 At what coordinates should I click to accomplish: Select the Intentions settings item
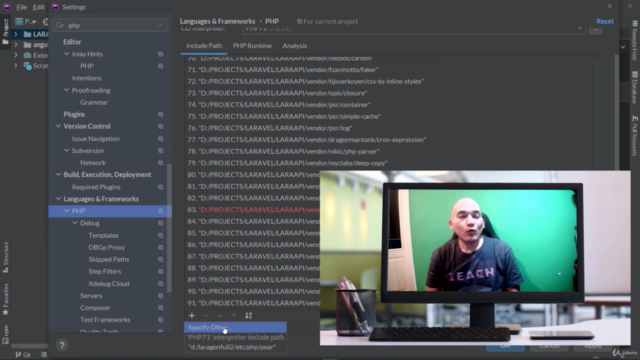87,78
